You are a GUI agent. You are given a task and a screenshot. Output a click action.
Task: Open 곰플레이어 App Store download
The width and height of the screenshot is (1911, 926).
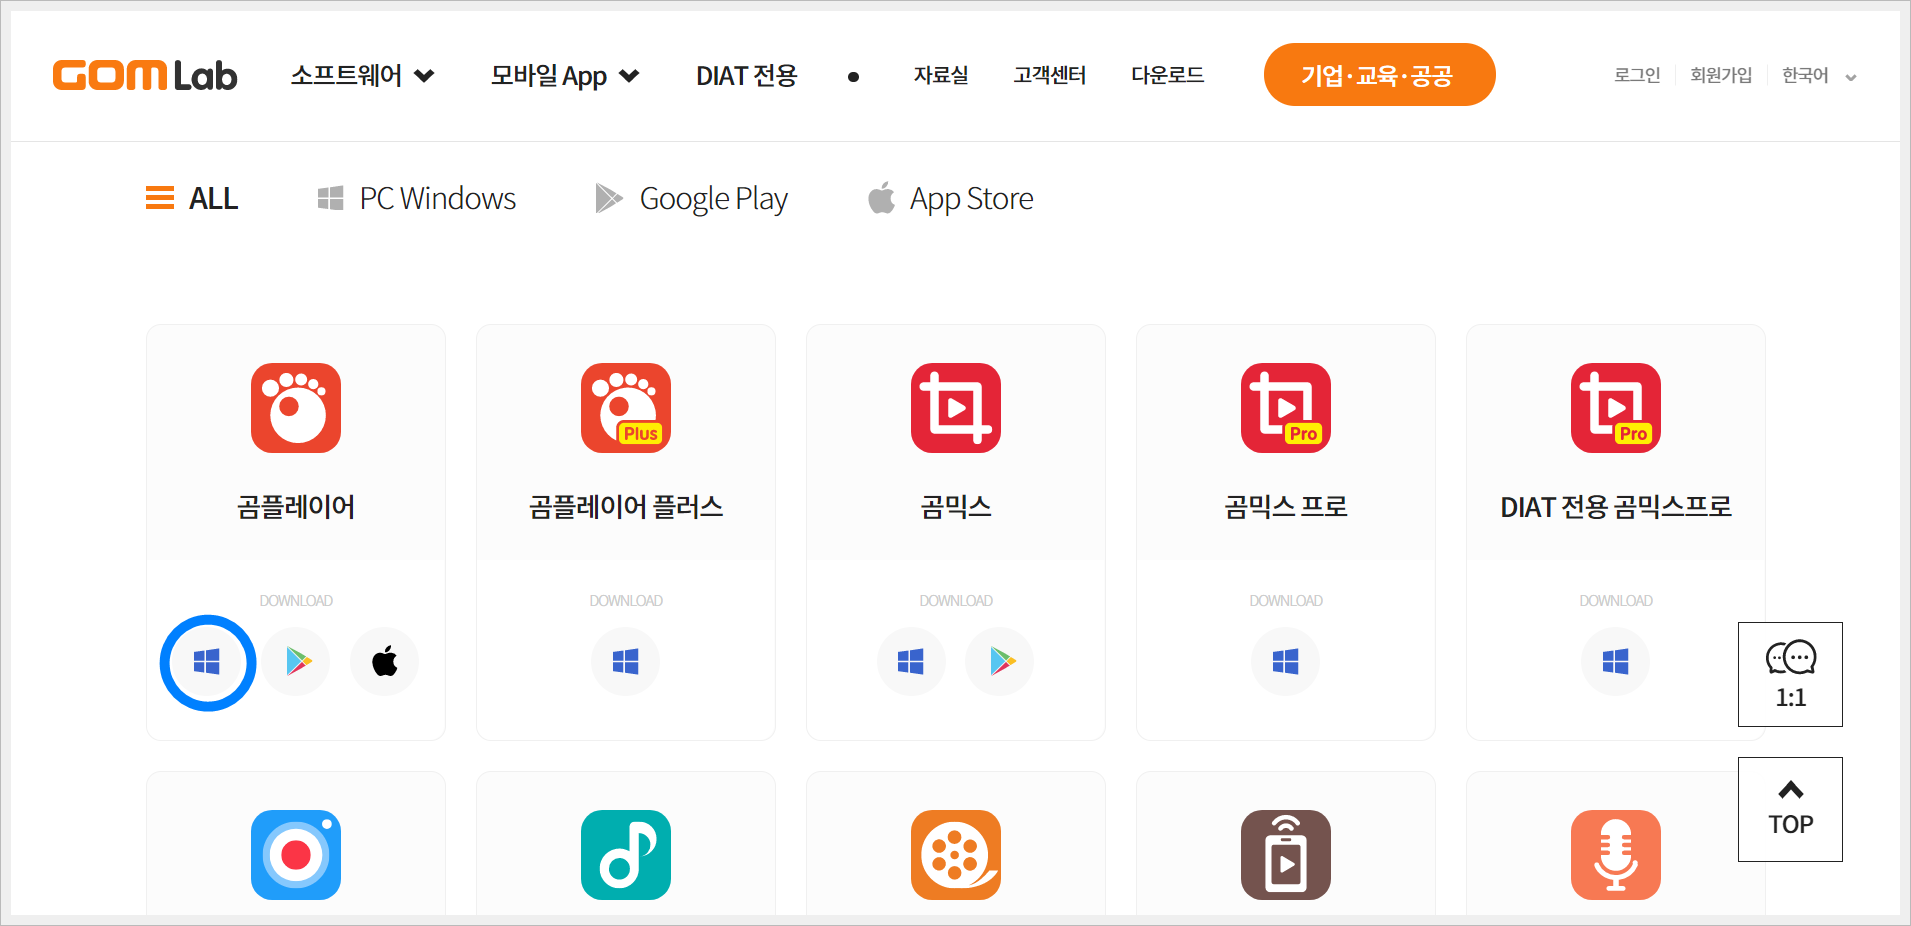[385, 662]
